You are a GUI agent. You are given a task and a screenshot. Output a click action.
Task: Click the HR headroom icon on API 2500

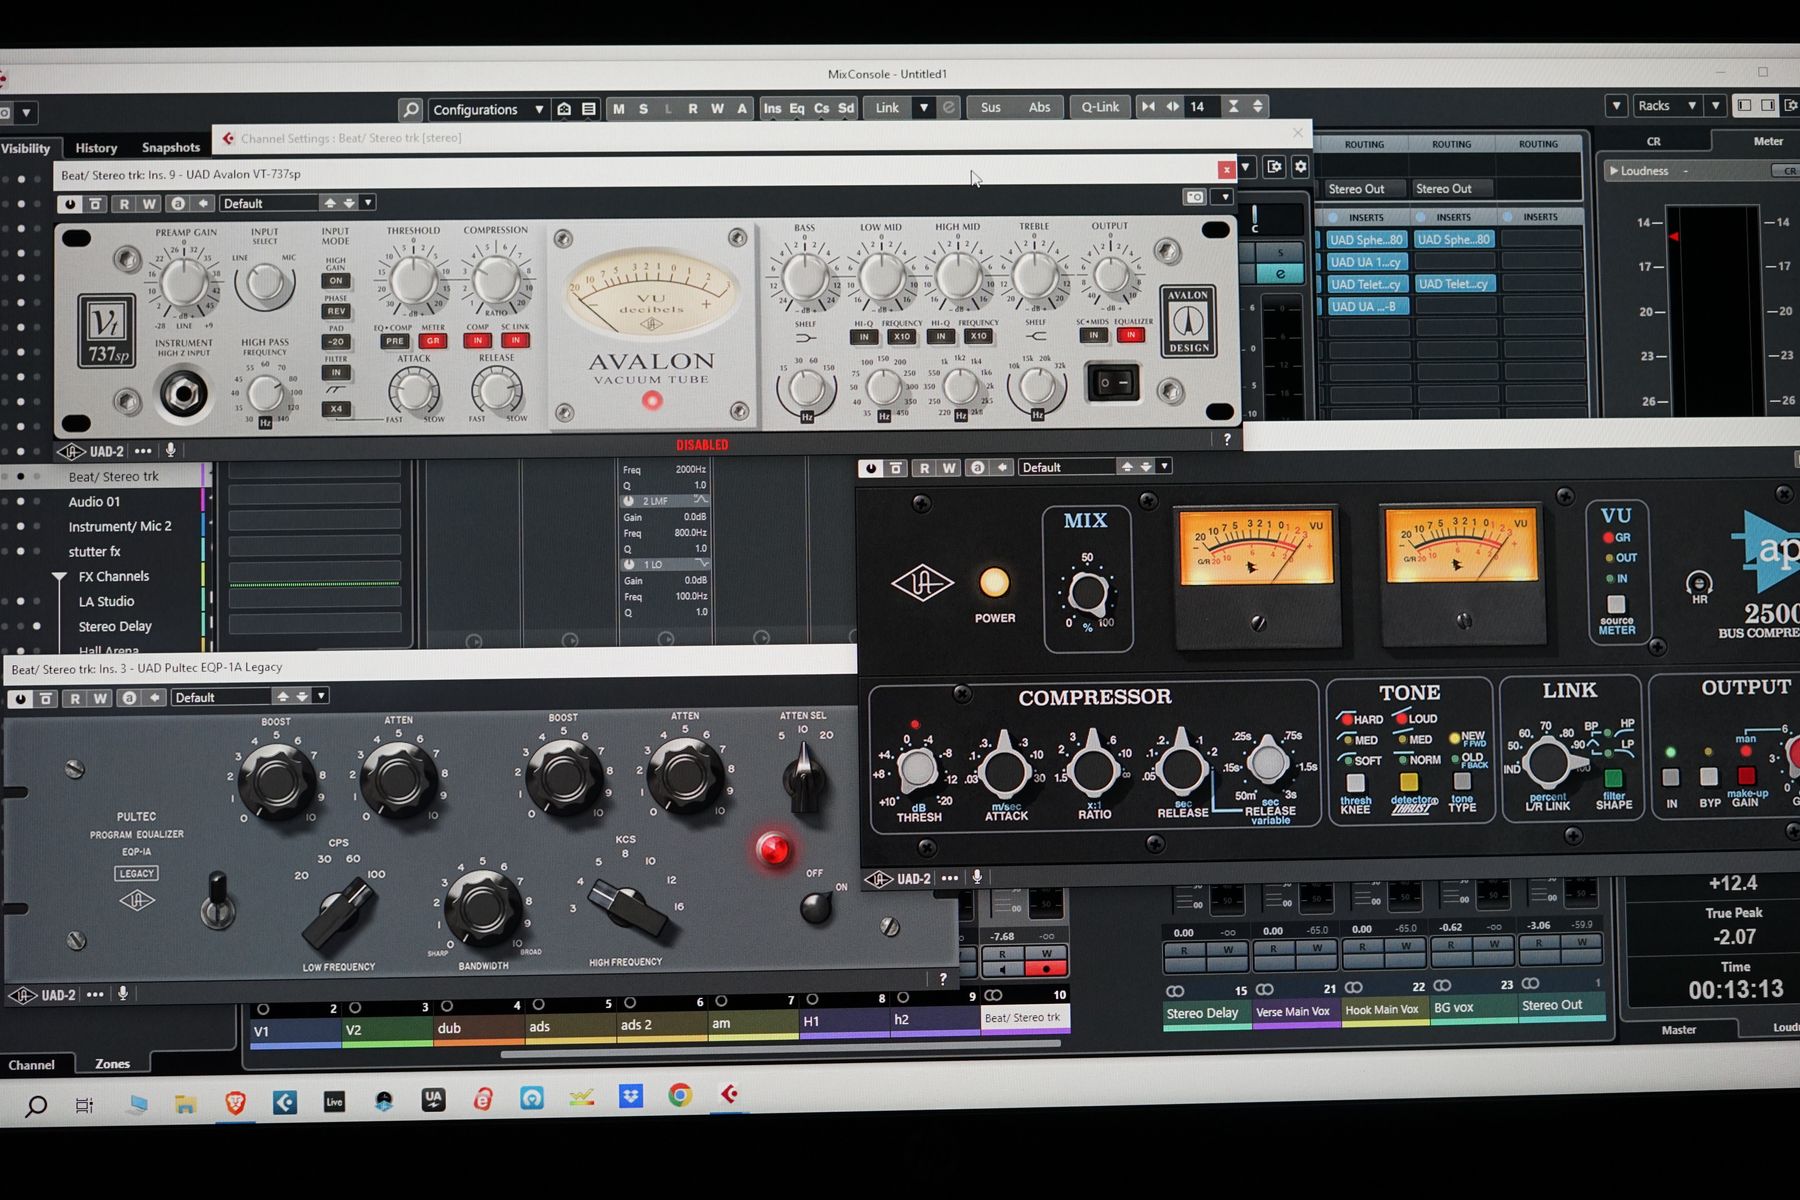tap(1698, 584)
